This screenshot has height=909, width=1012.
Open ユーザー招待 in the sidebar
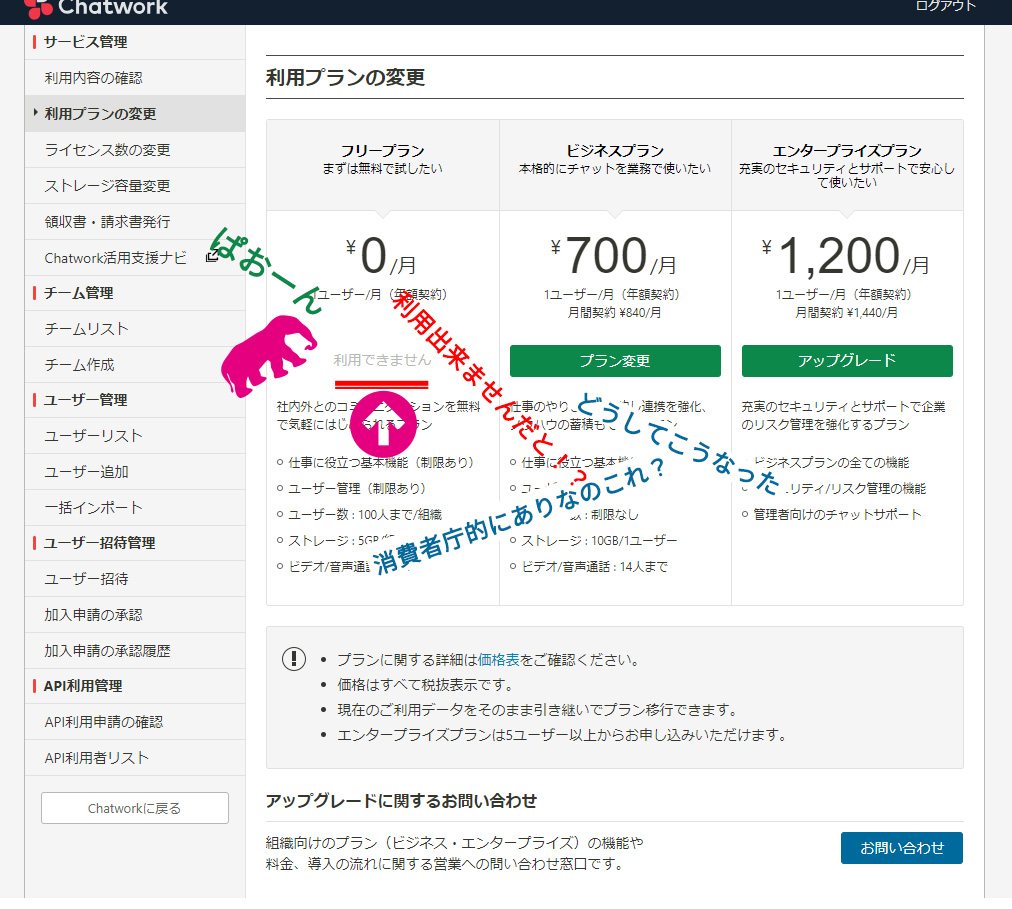135,579
